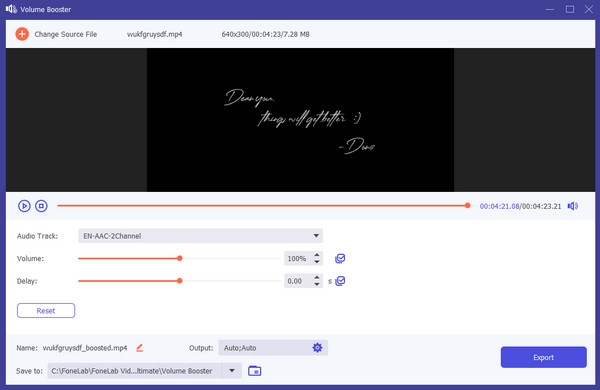Open the output folder icon
Screen dimensions: 600x390
coord(254,370)
